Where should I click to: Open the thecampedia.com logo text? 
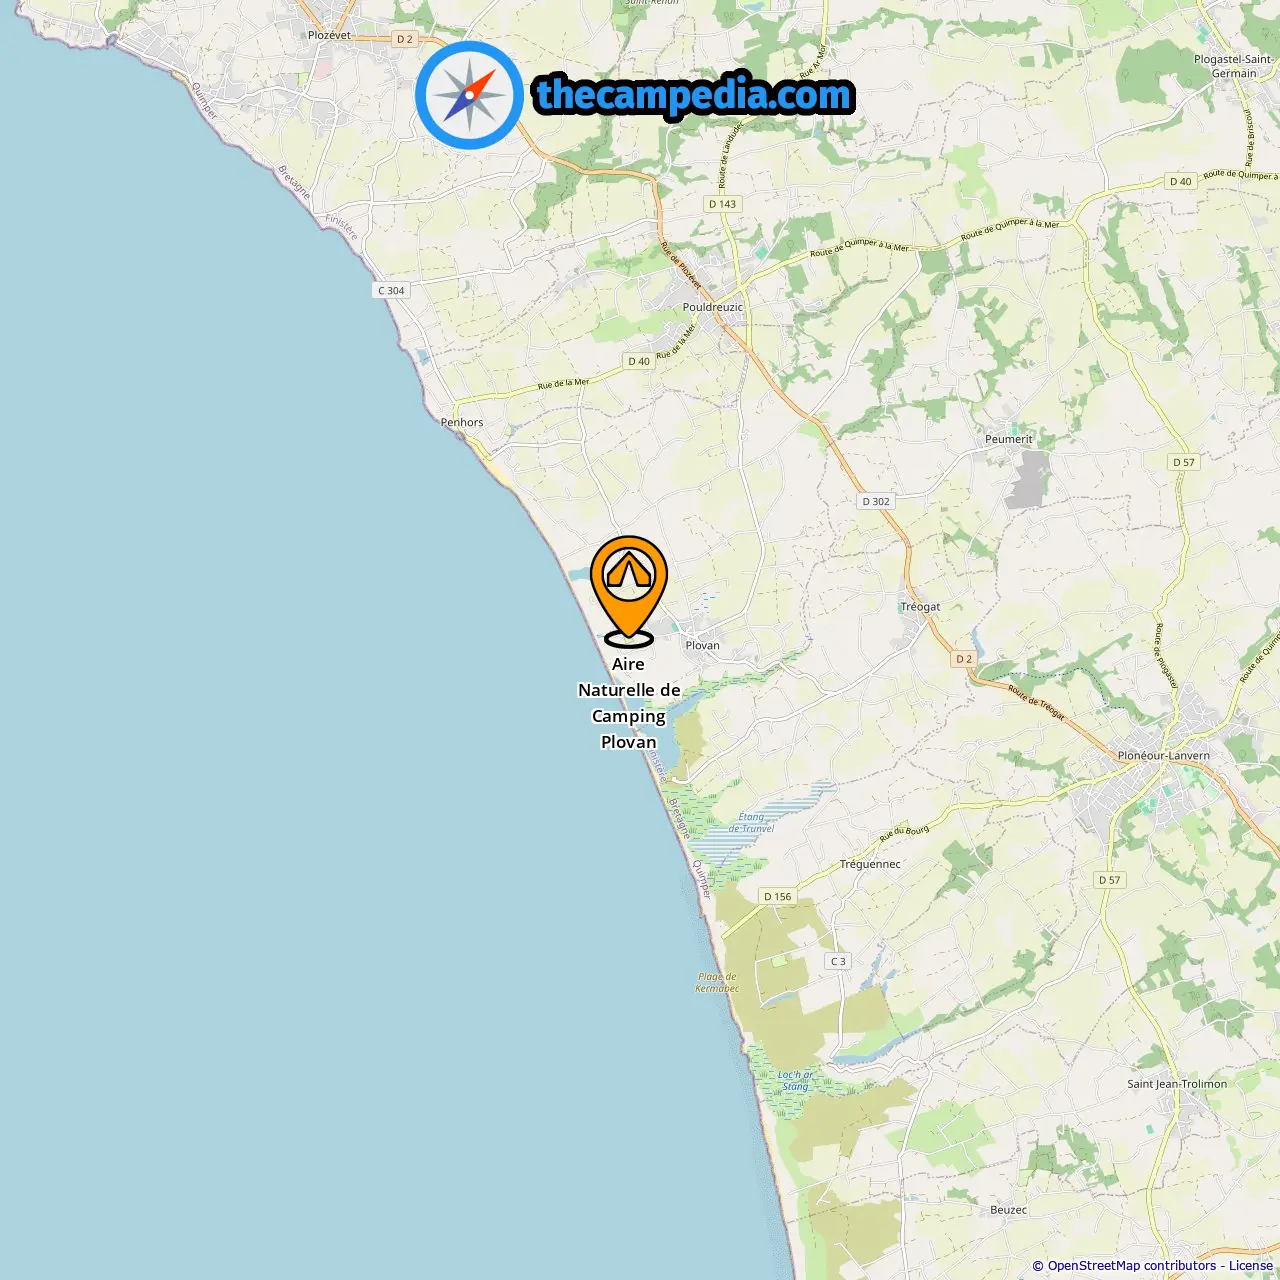(694, 96)
